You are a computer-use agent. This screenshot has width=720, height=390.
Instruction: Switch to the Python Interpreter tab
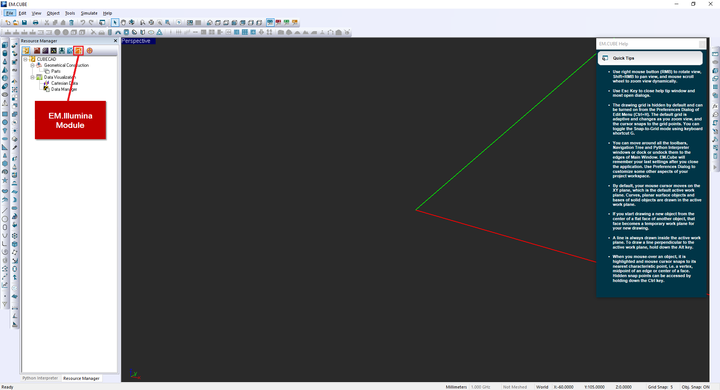tap(40, 378)
